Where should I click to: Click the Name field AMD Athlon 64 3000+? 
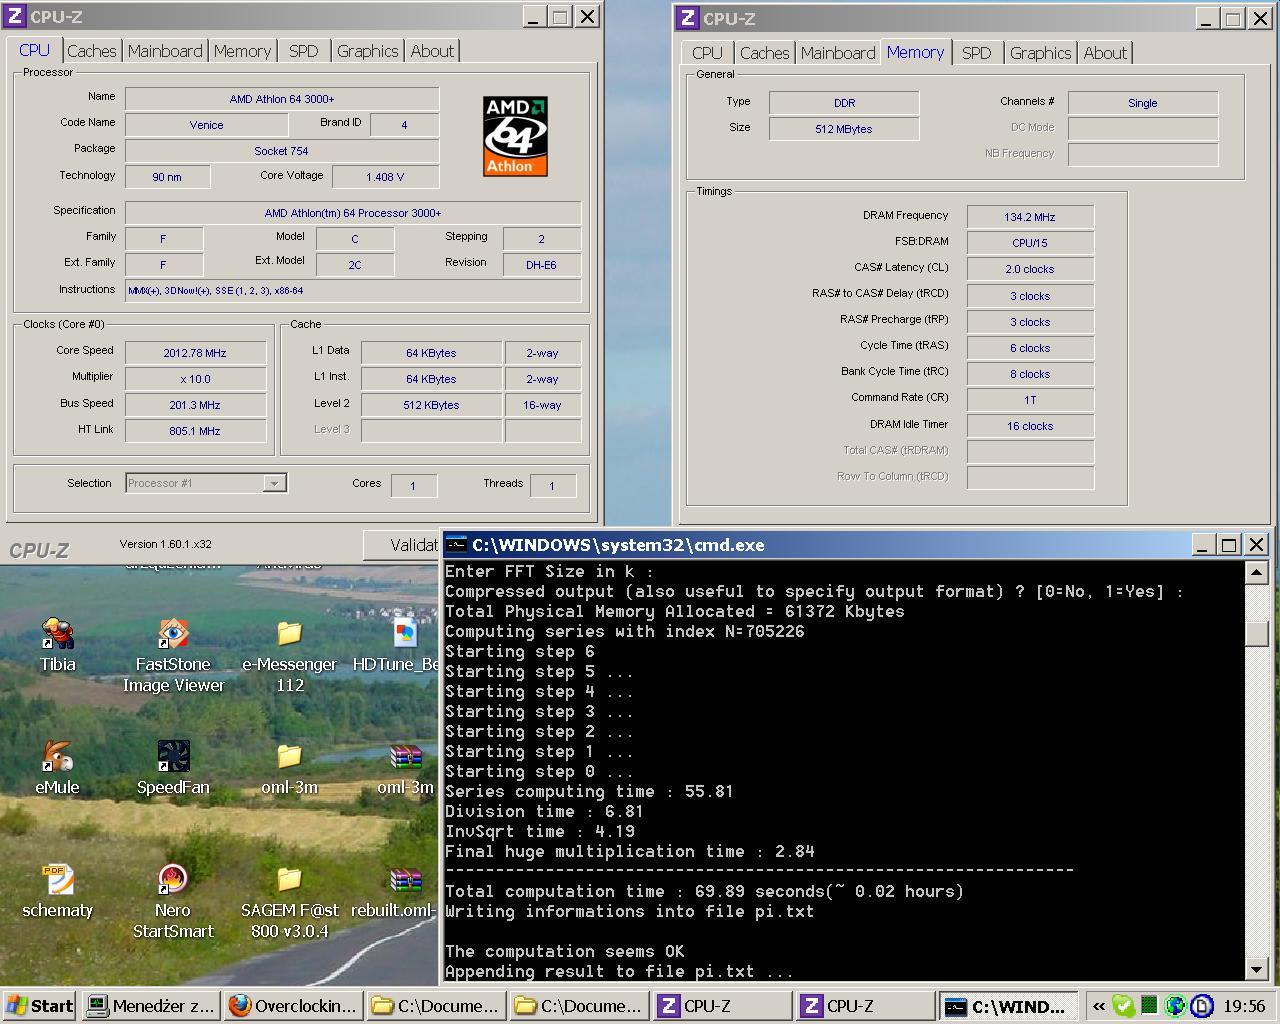[282, 99]
